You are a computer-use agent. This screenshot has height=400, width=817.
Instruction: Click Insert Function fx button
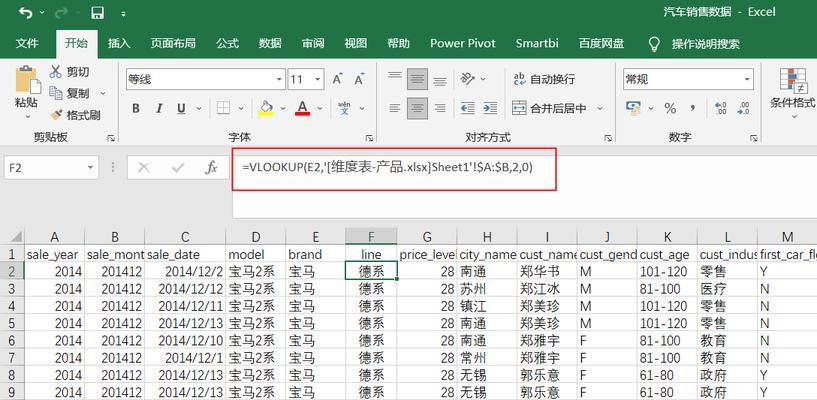click(x=211, y=168)
